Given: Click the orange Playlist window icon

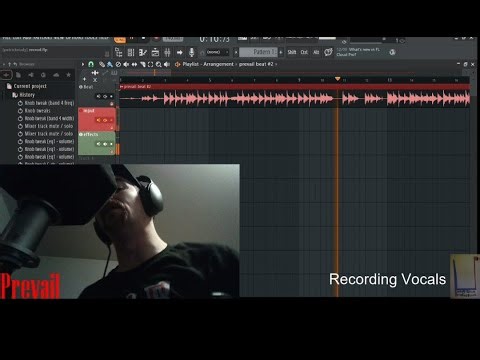Looking at the screenshot, I should click(x=178, y=64).
